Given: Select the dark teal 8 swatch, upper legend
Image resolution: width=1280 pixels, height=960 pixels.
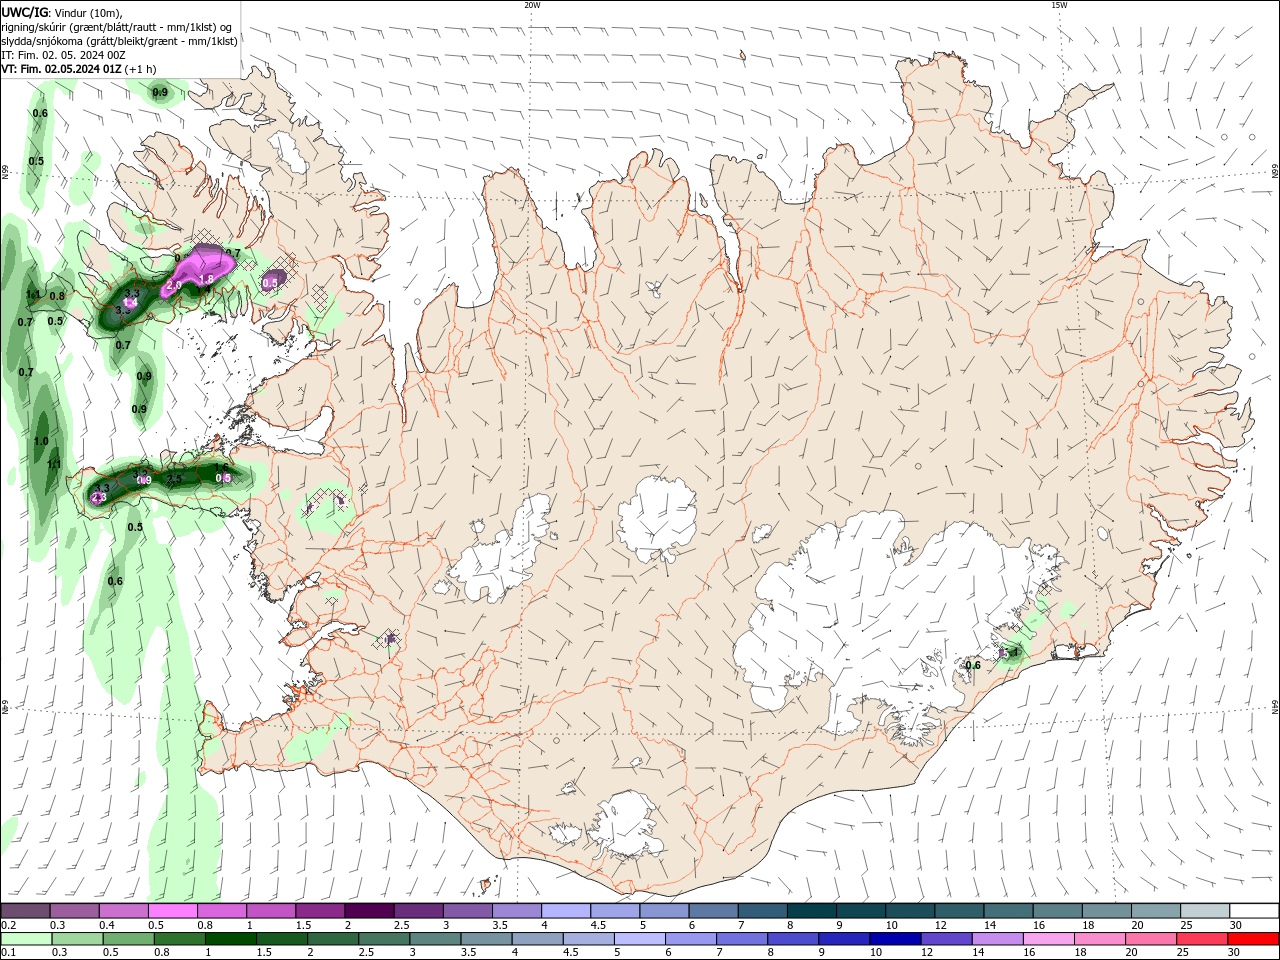Looking at the screenshot, I should point(810,911).
